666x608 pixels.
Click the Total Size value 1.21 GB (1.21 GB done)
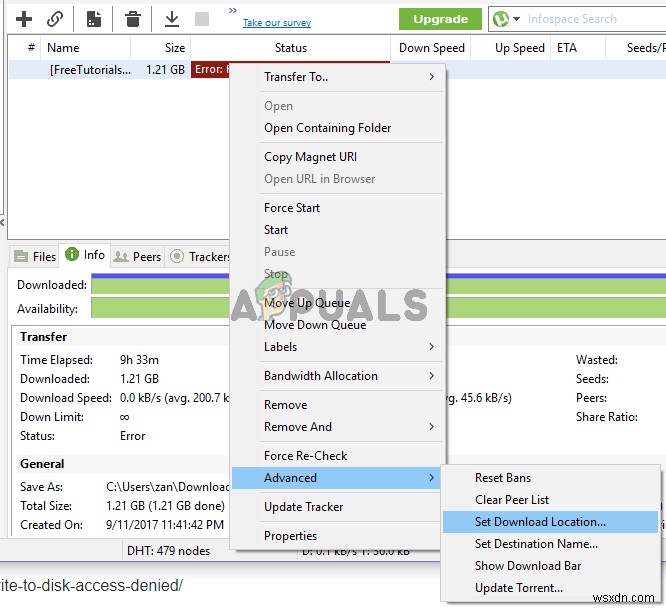(165, 506)
